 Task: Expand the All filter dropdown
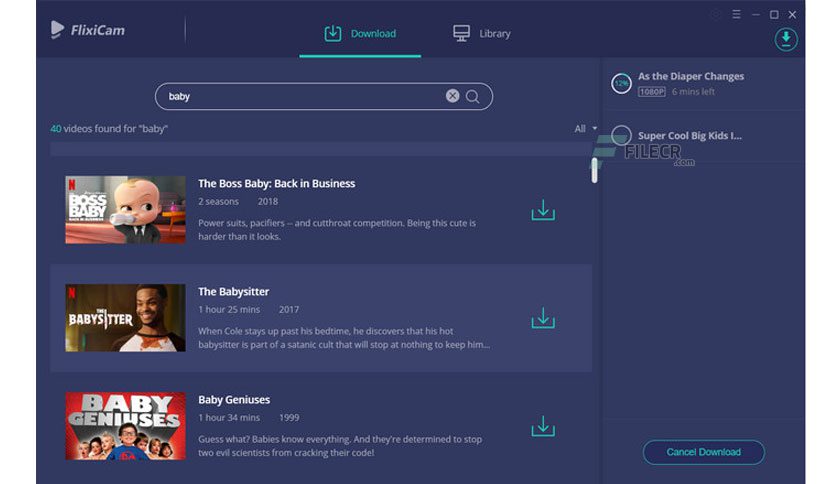[x=586, y=128]
